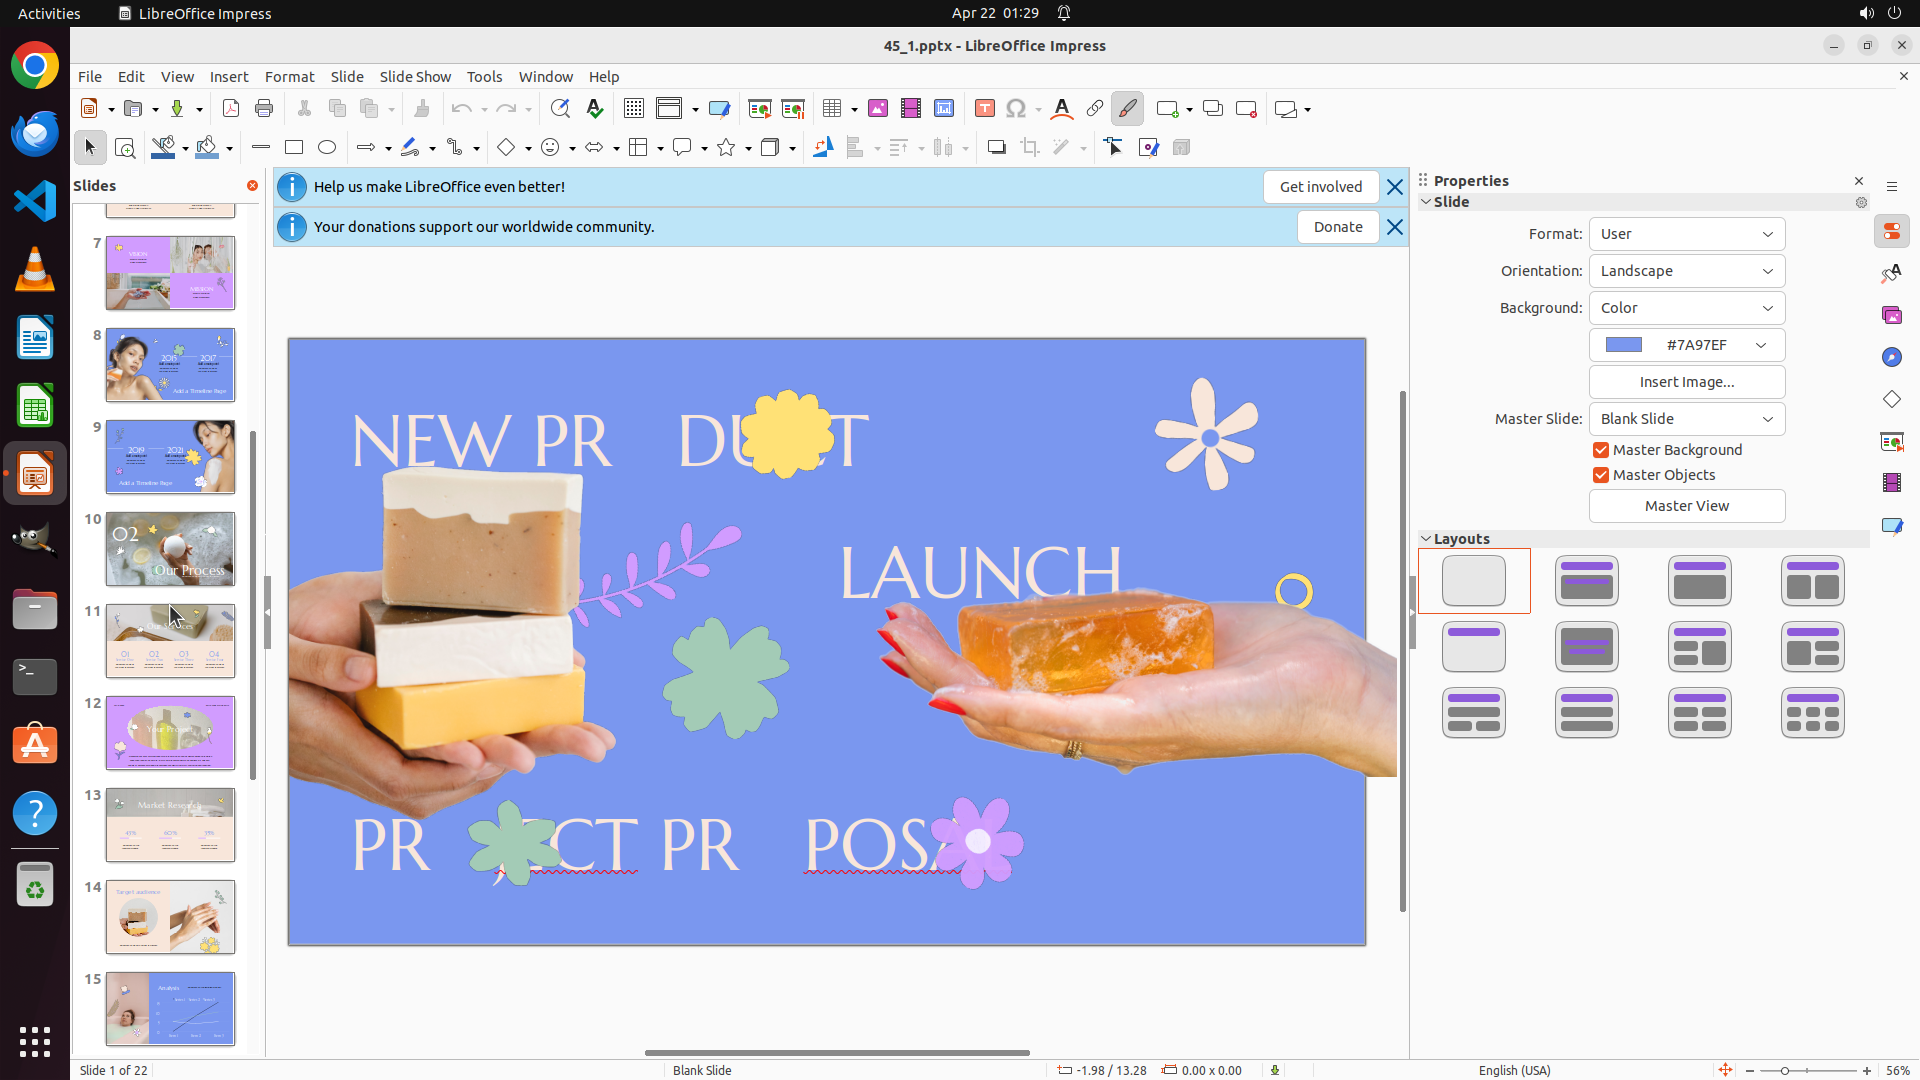This screenshot has width=1920, height=1080.
Task: Open the Navigator sidebar panel icon
Action: (1891, 358)
